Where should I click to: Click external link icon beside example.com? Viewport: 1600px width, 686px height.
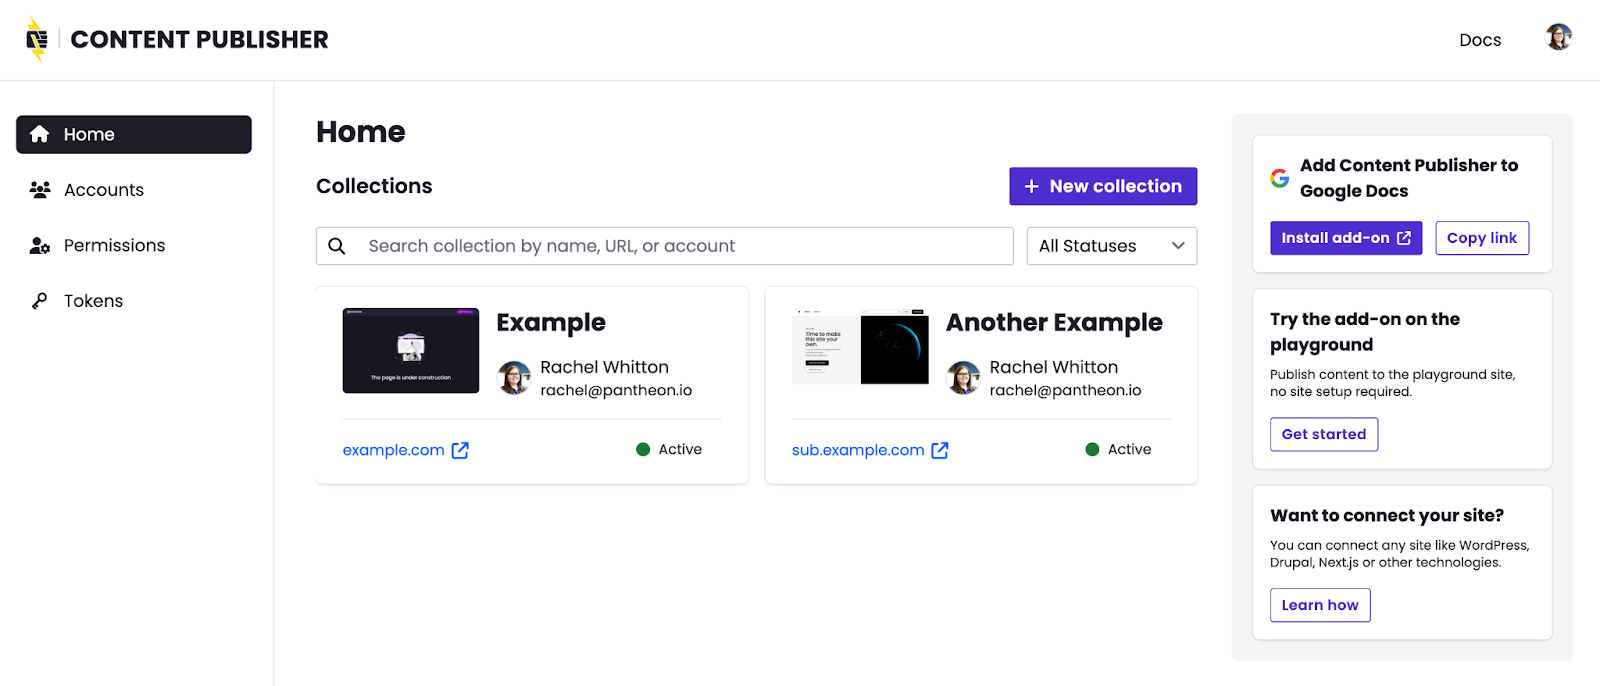coord(460,450)
